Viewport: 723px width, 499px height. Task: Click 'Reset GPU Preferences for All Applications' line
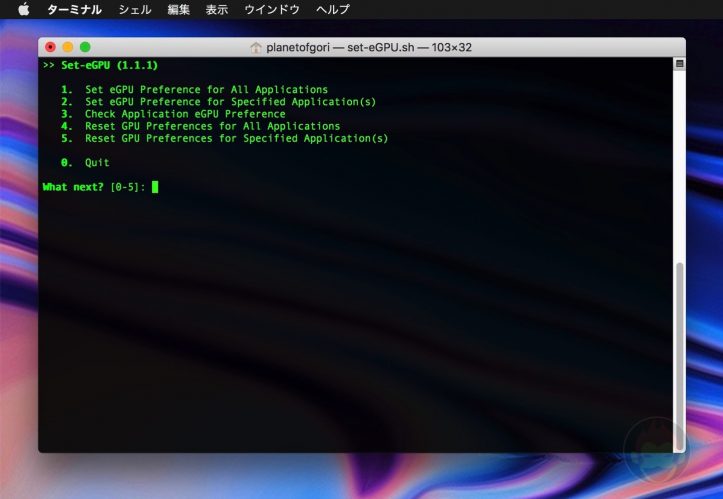click(x=212, y=126)
